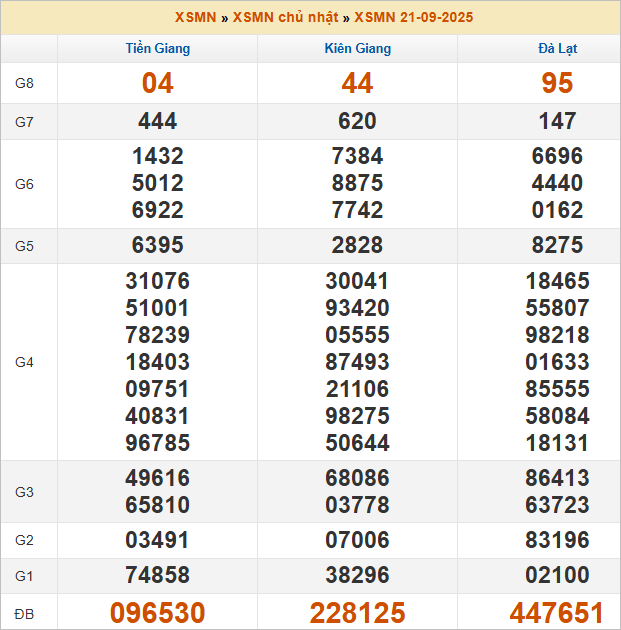
Task: Select Tiền Giang special prize 096530
Action: click(x=157, y=613)
